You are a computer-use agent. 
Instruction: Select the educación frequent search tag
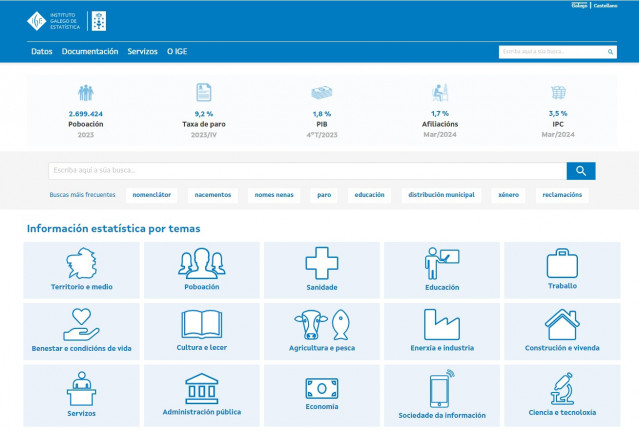[x=369, y=195]
